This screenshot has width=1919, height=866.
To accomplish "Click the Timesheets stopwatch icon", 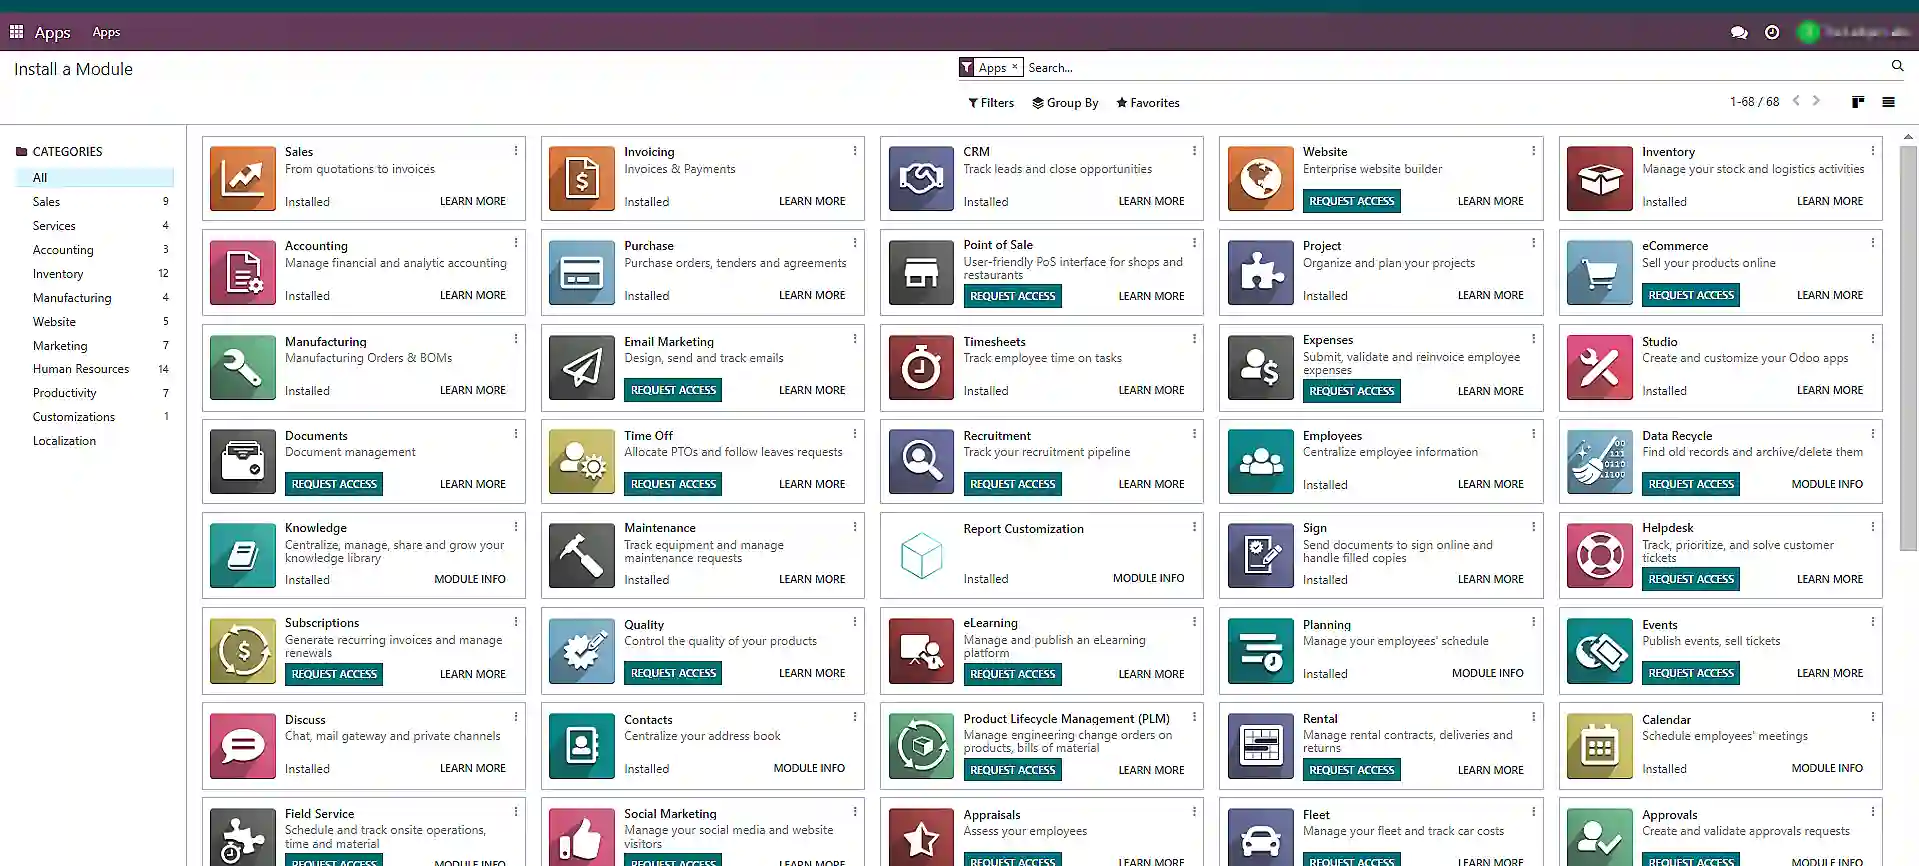I will click(x=921, y=368).
